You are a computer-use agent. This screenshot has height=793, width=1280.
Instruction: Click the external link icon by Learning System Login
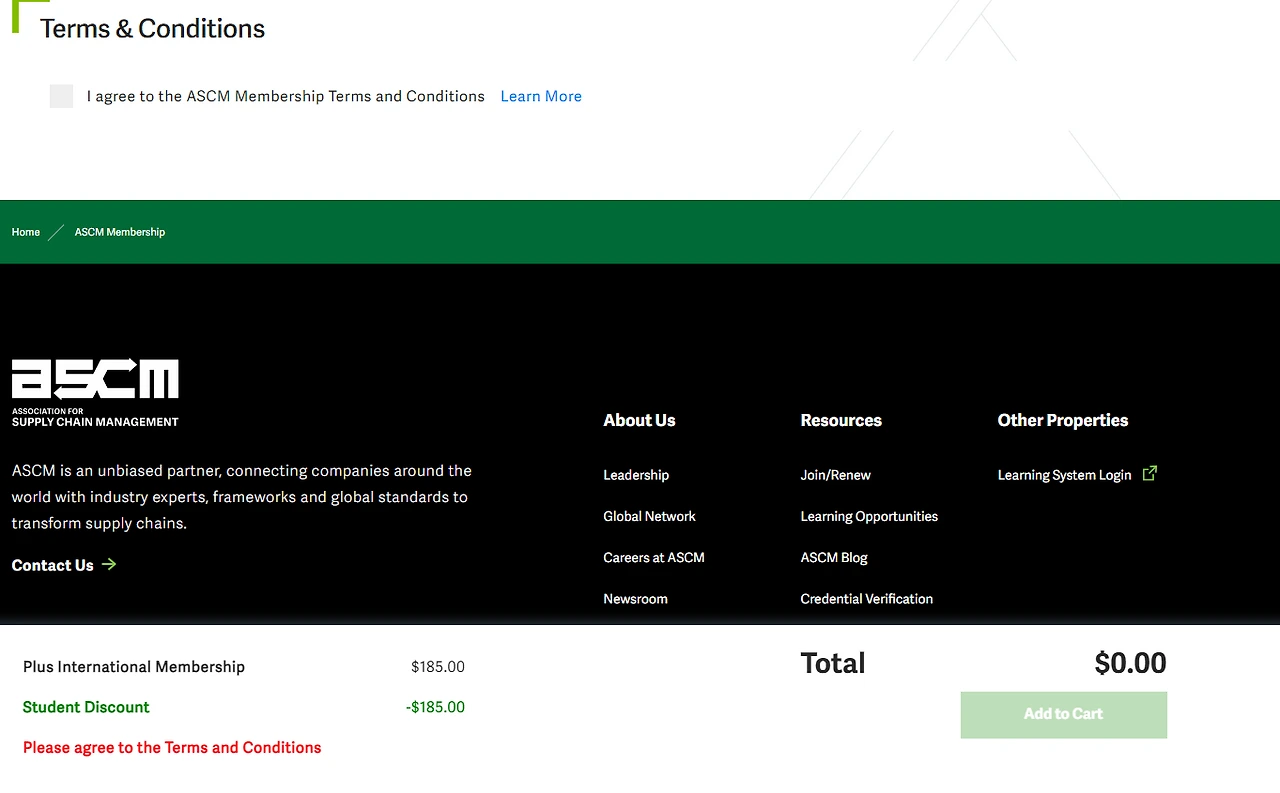coord(1150,473)
